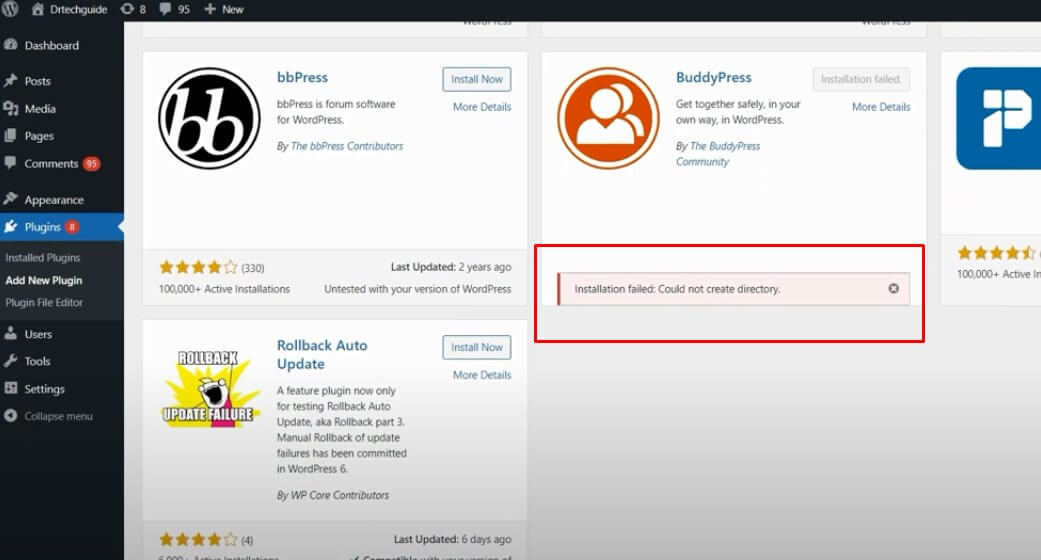The height and width of the screenshot is (560, 1041).
Task: Click the Settings sliders icon
Action: [11, 388]
